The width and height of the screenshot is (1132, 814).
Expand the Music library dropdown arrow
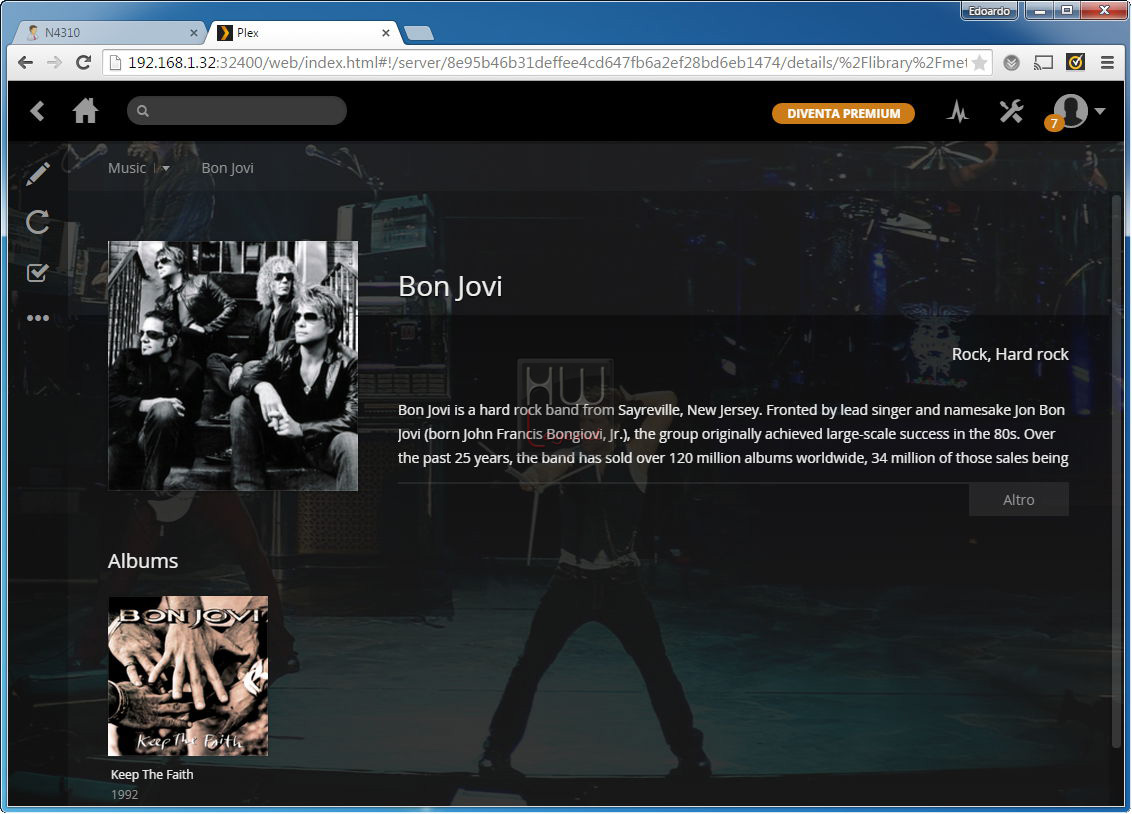click(x=166, y=168)
